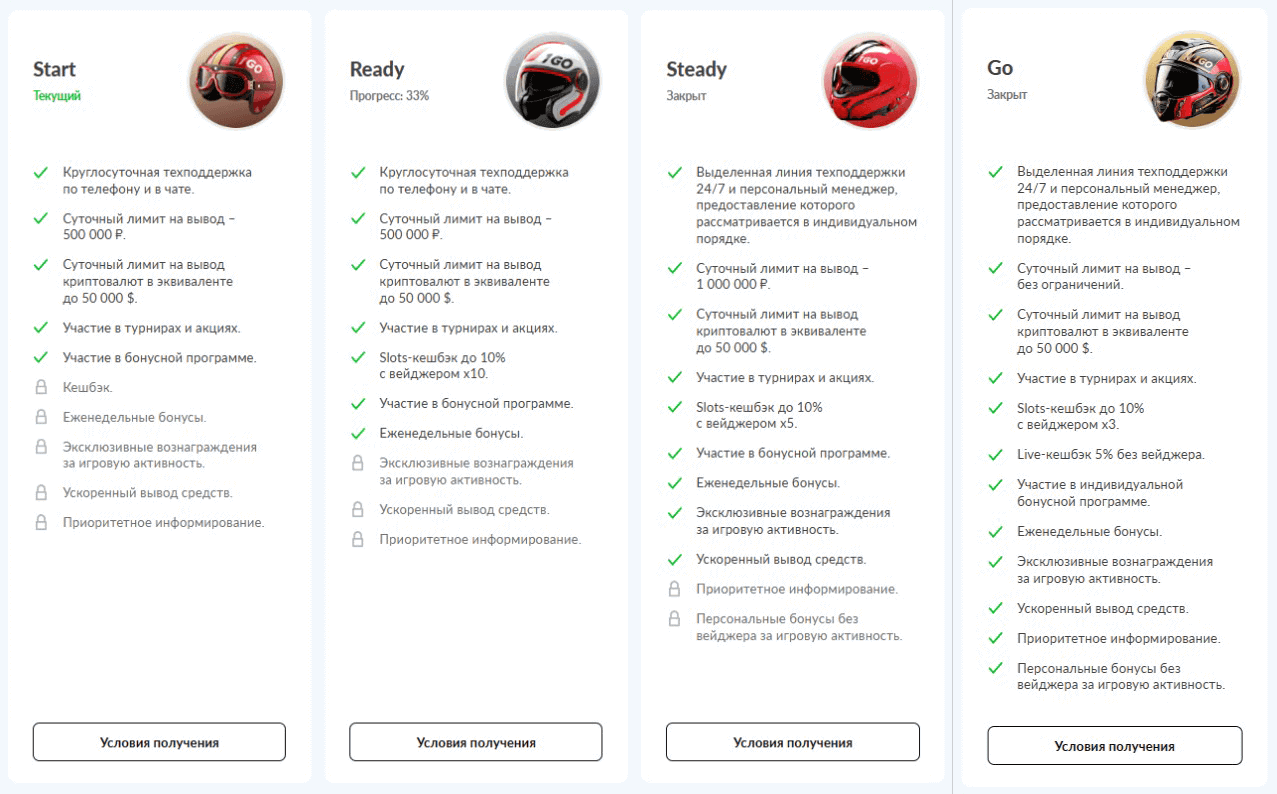Click the lock icon beside Кешбэк in Start
This screenshot has height=794, width=1277.
point(41,387)
